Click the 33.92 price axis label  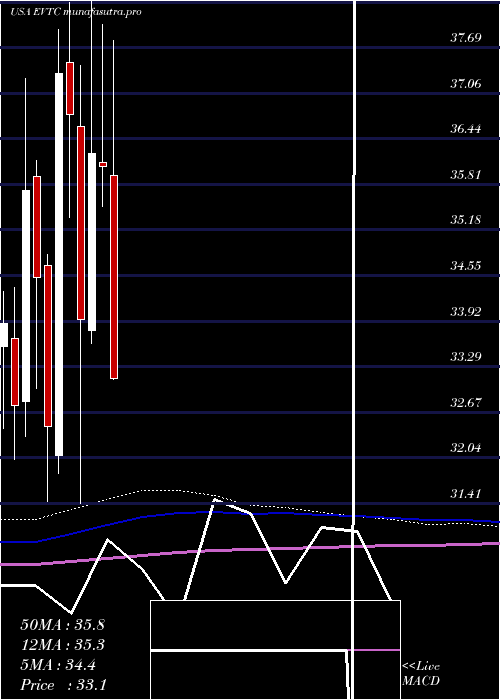click(466, 312)
